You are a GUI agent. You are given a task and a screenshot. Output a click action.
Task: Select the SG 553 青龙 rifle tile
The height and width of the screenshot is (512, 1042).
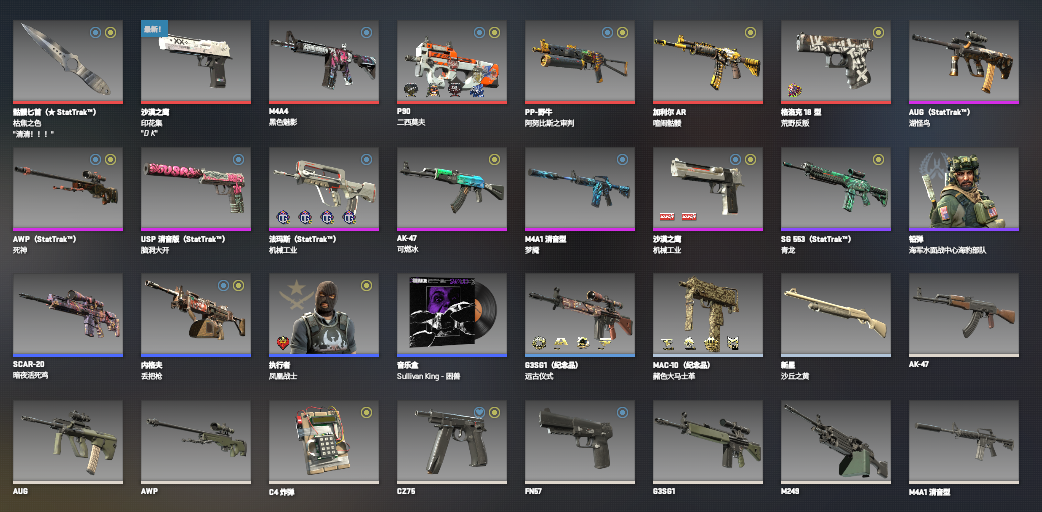836,189
